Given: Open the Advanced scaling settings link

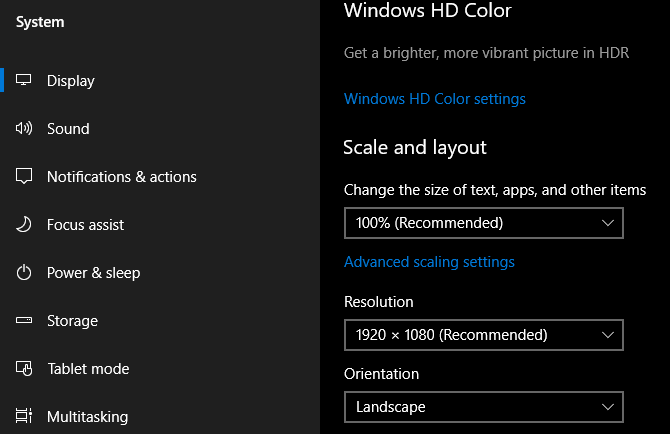Looking at the screenshot, I should 429,262.
